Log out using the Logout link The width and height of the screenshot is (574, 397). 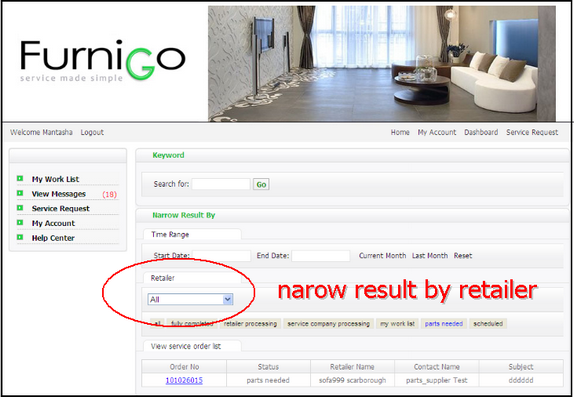(92, 132)
